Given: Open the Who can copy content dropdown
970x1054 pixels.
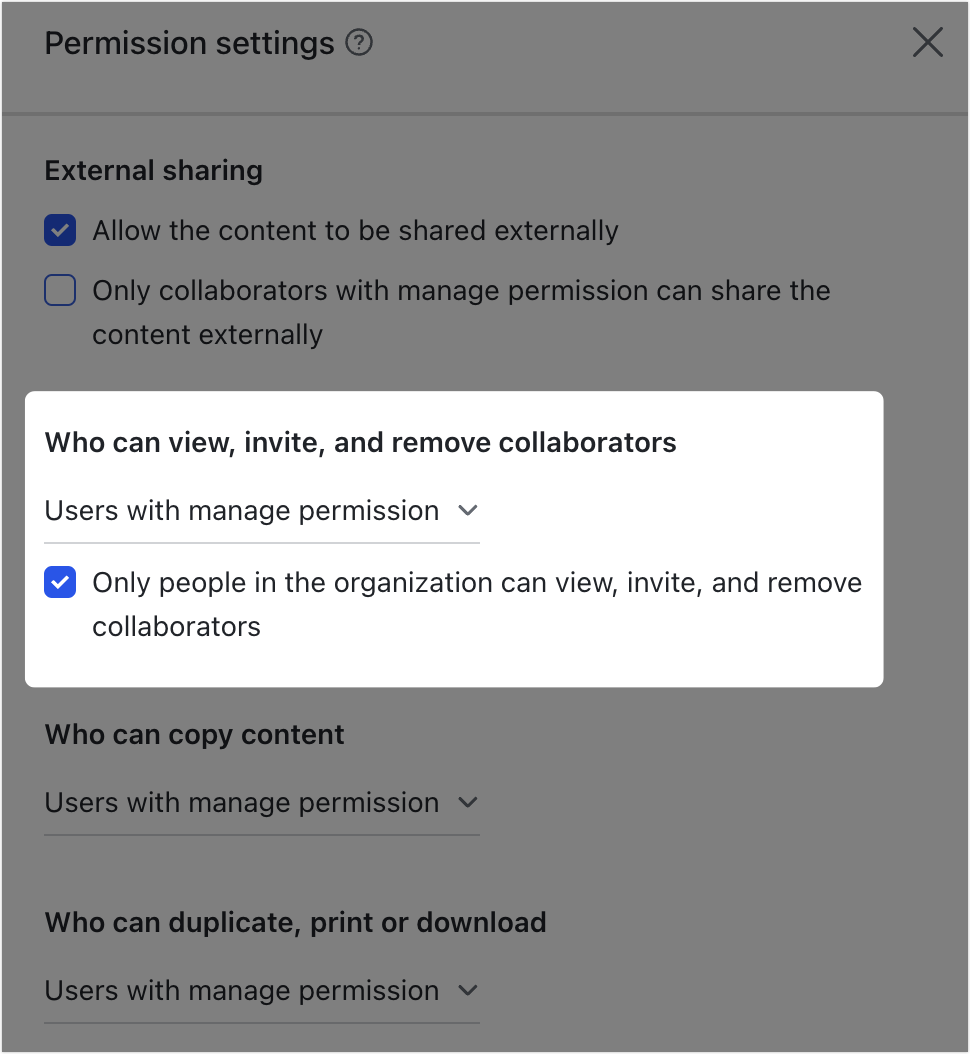Looking at the screenshot, I should (x=261, y=803).
